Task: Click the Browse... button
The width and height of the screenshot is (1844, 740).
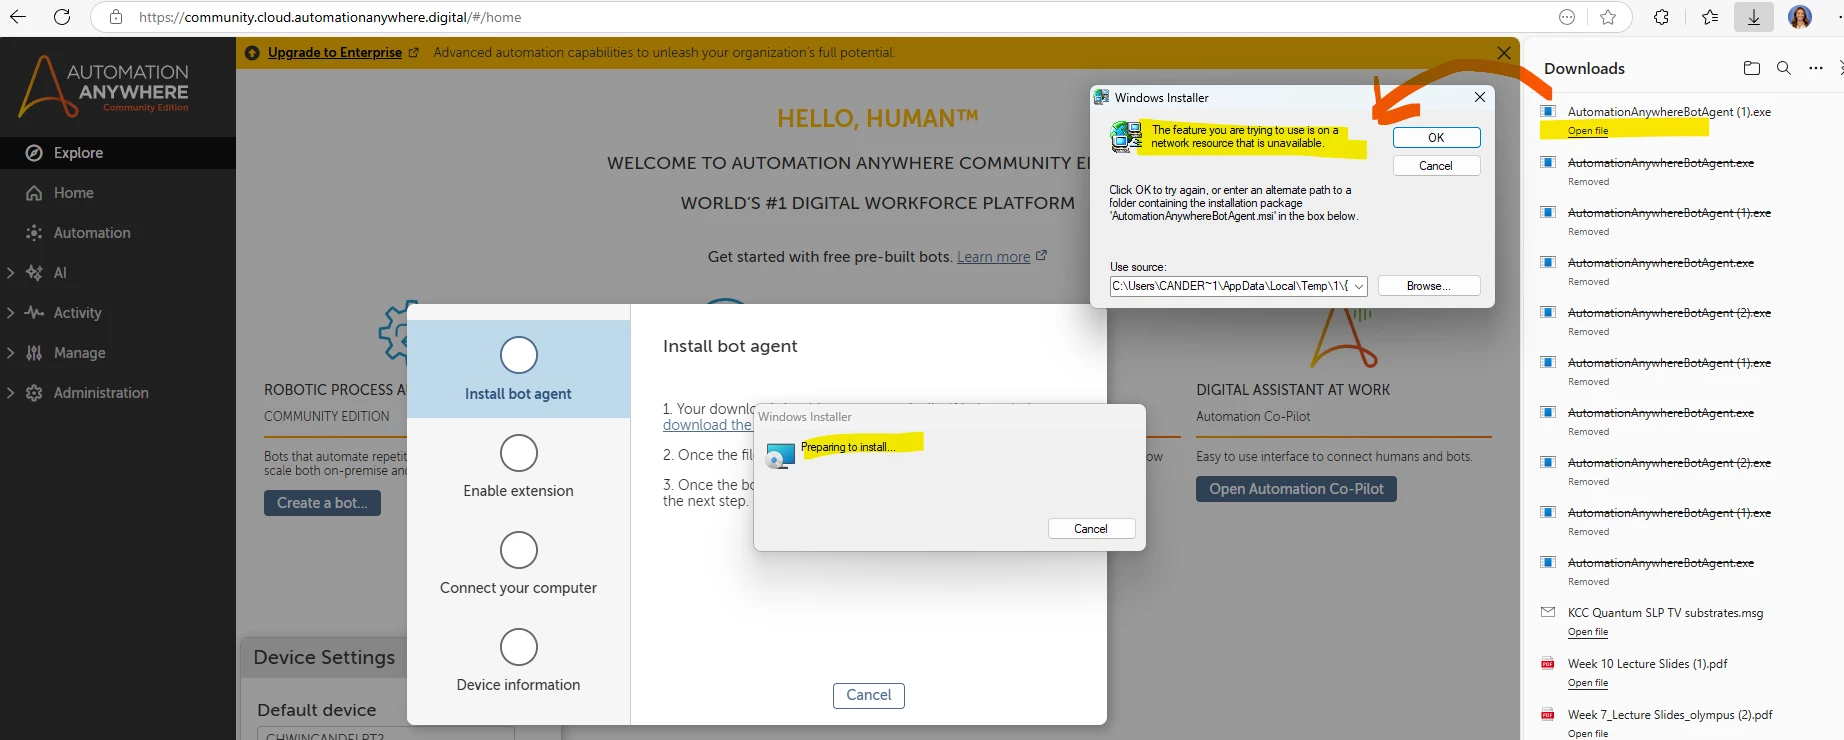Action: point(1429,286)
